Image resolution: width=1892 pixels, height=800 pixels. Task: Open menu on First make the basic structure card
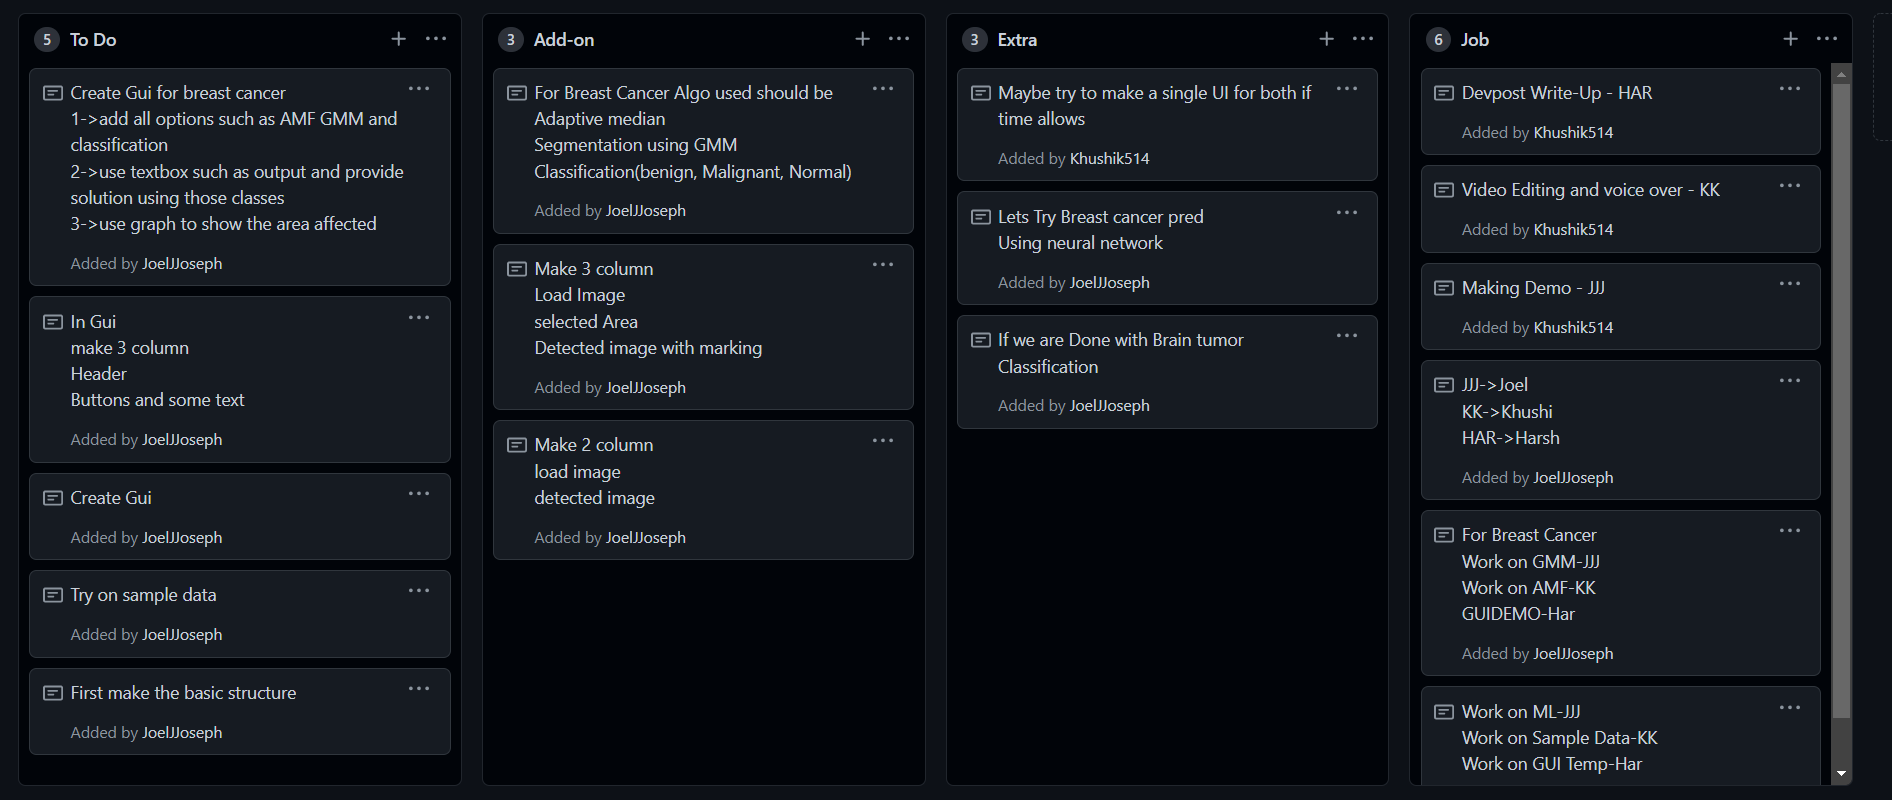(x=419, y=689)
